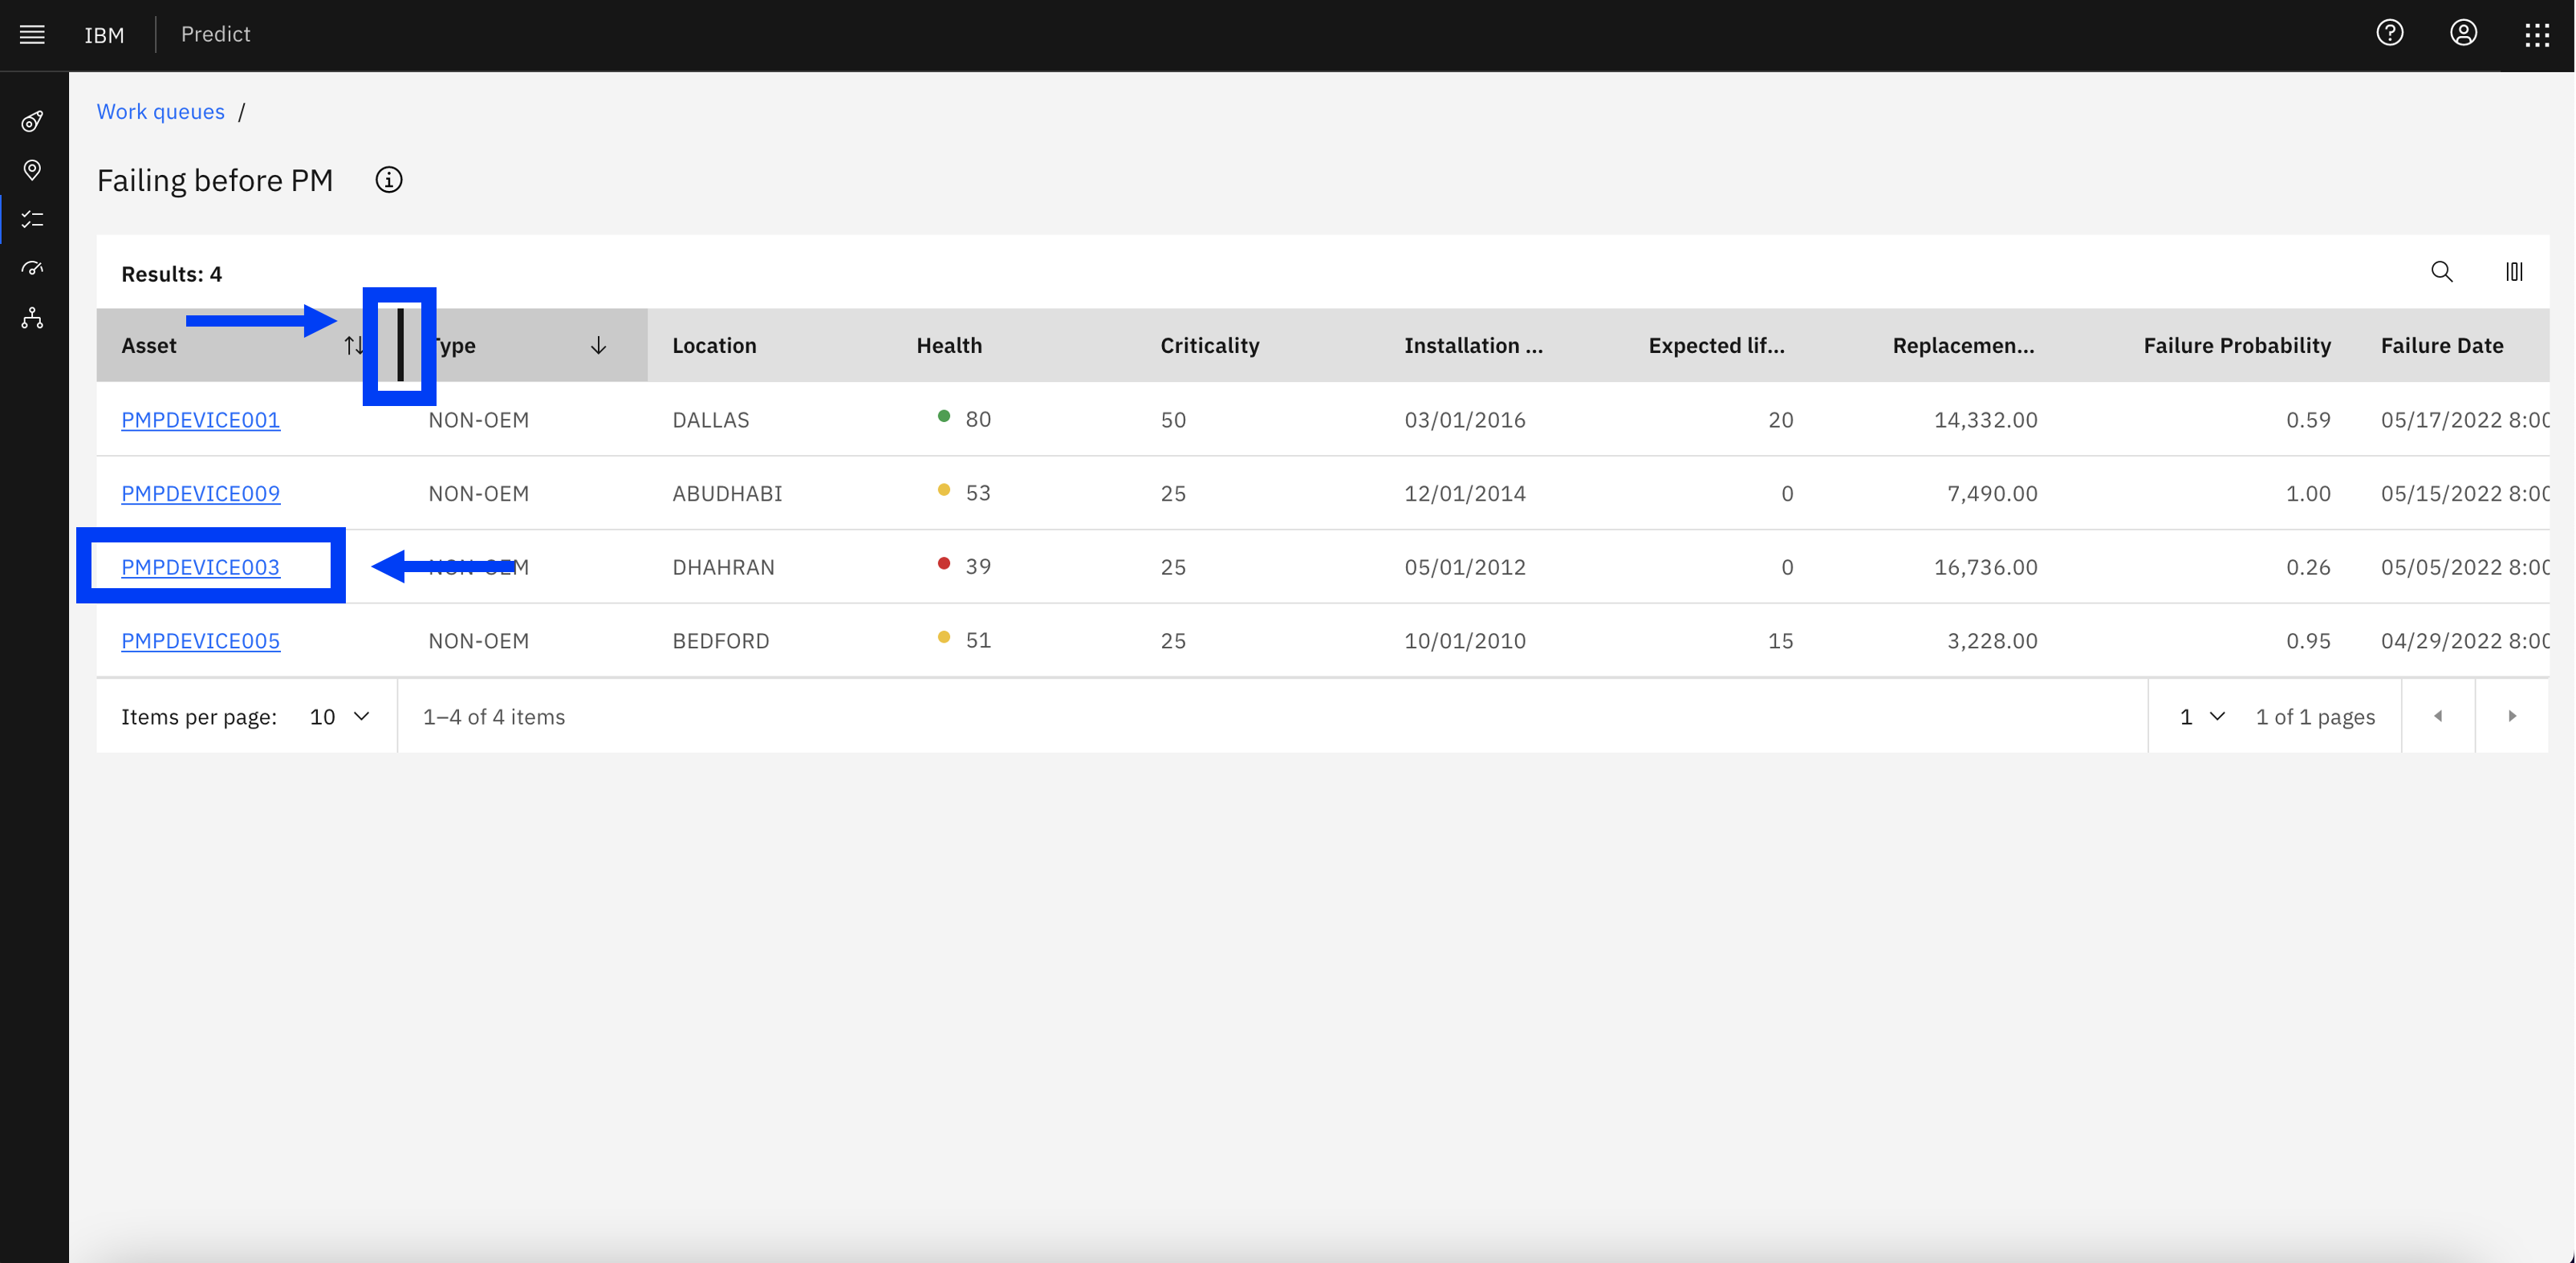Click expected life value 15
Viewport: 2576px width, 1263px height.
click(x=1780, y=641)
